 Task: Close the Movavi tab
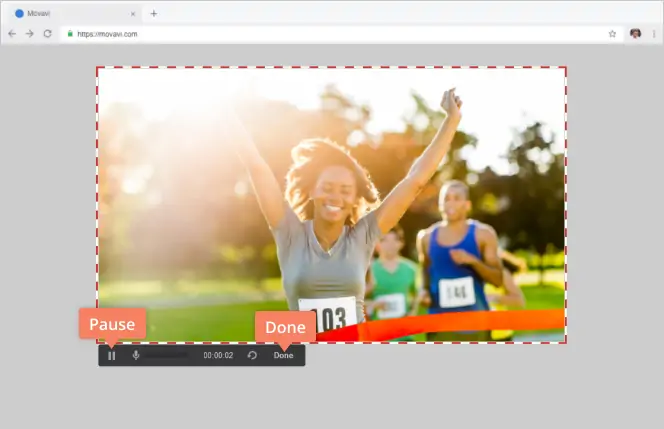(x=133, y=14)
